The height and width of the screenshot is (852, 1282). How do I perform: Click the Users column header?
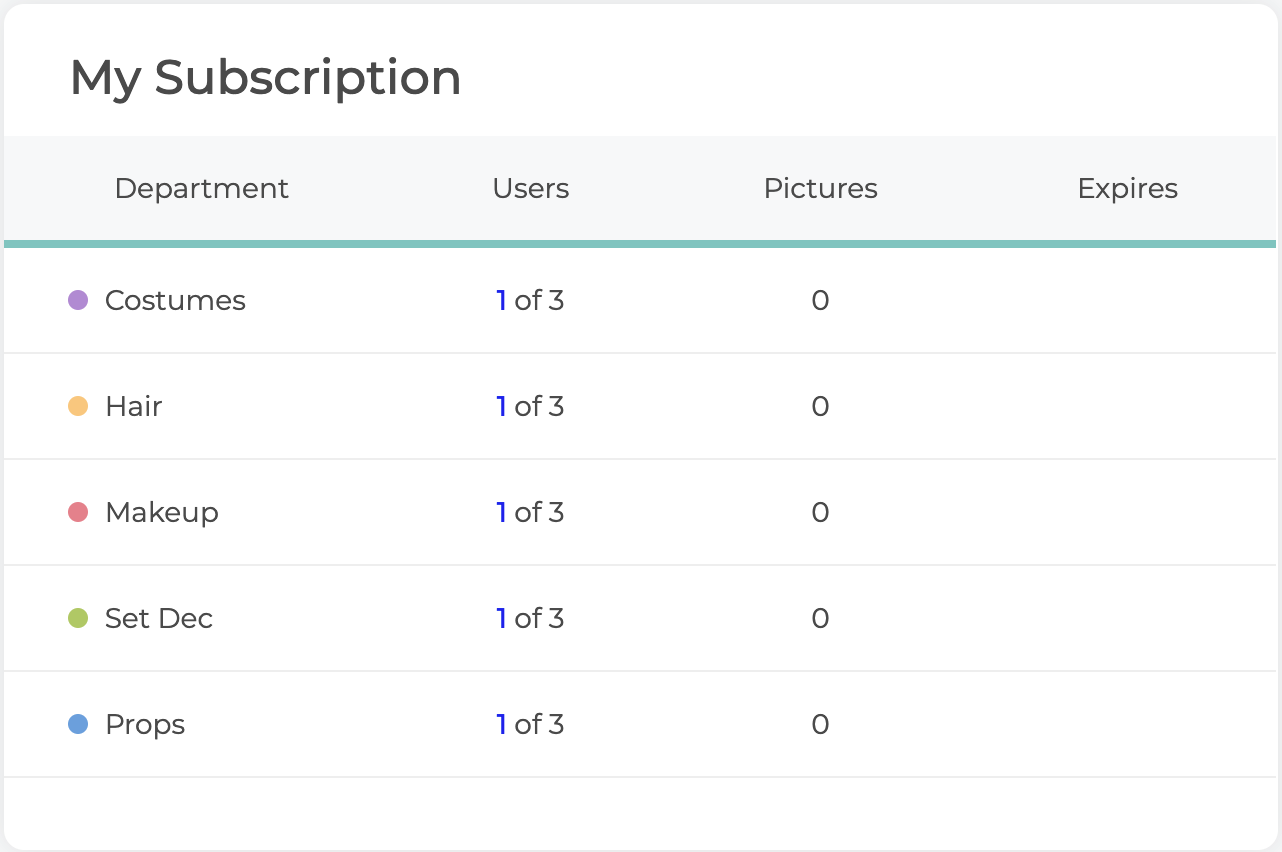pos(531,188)
